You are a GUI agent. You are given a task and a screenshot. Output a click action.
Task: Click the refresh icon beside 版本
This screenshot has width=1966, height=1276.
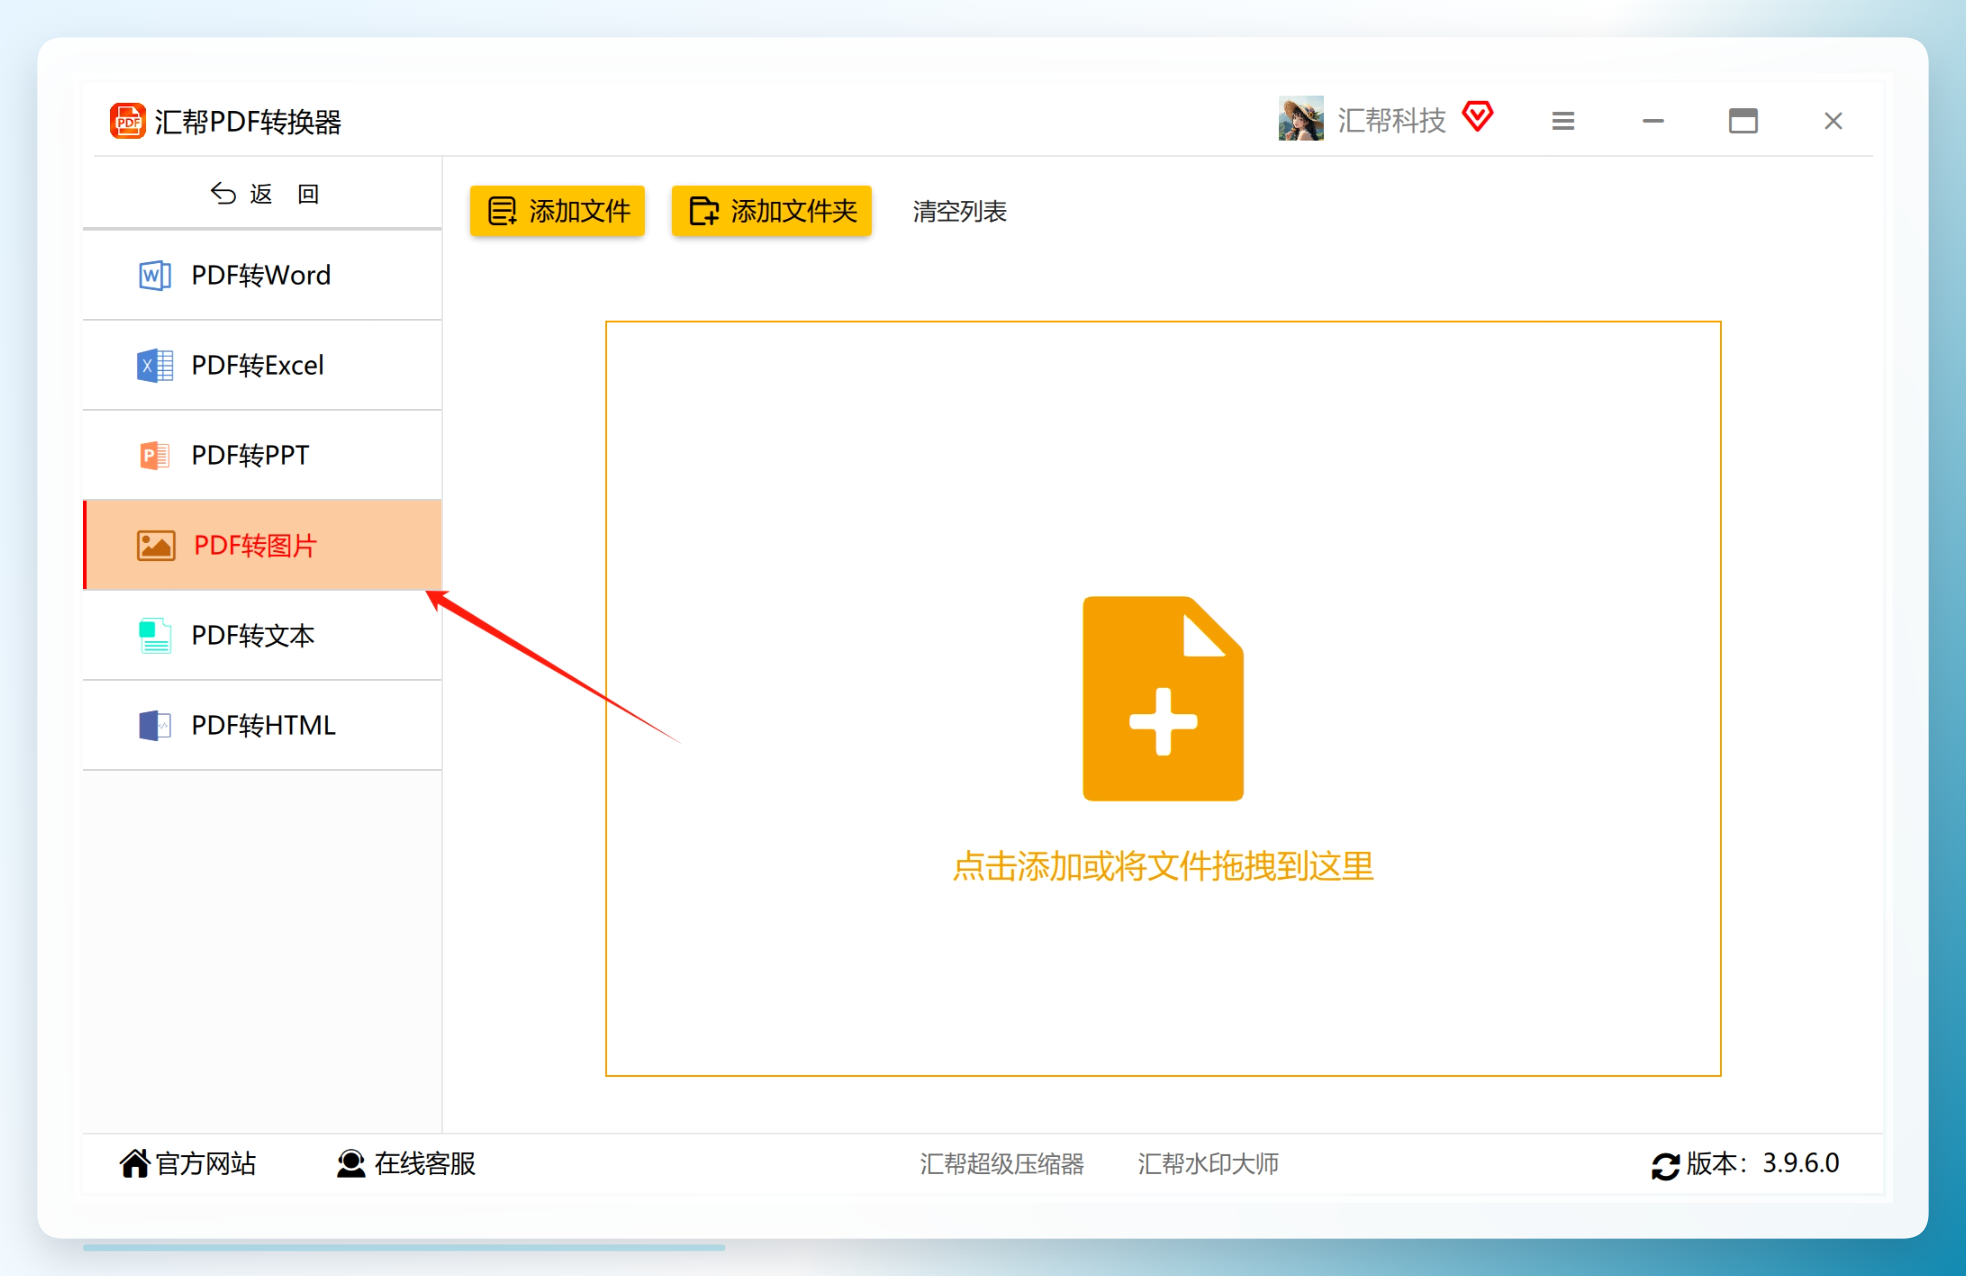[1665, 1165]
